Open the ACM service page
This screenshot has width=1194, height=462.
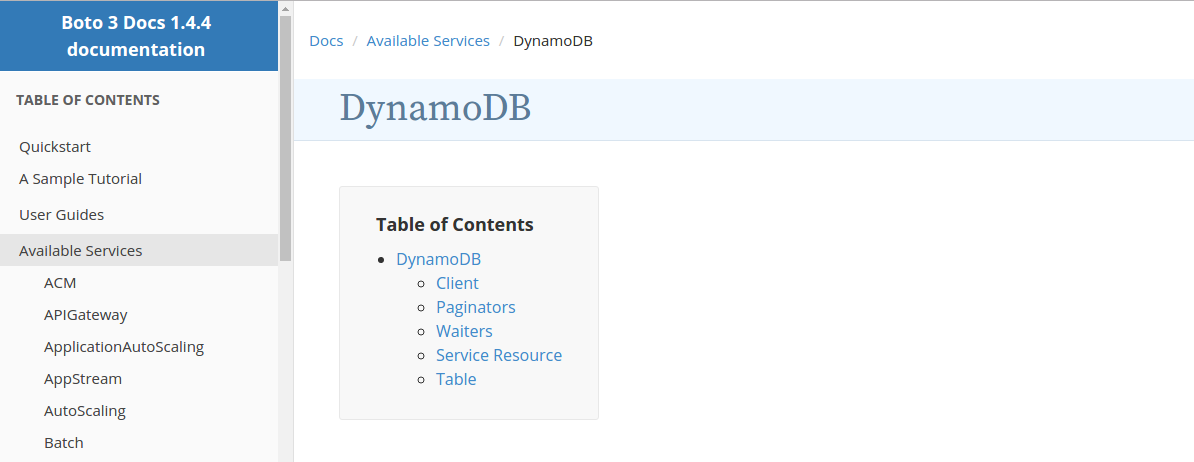point(60,283)
